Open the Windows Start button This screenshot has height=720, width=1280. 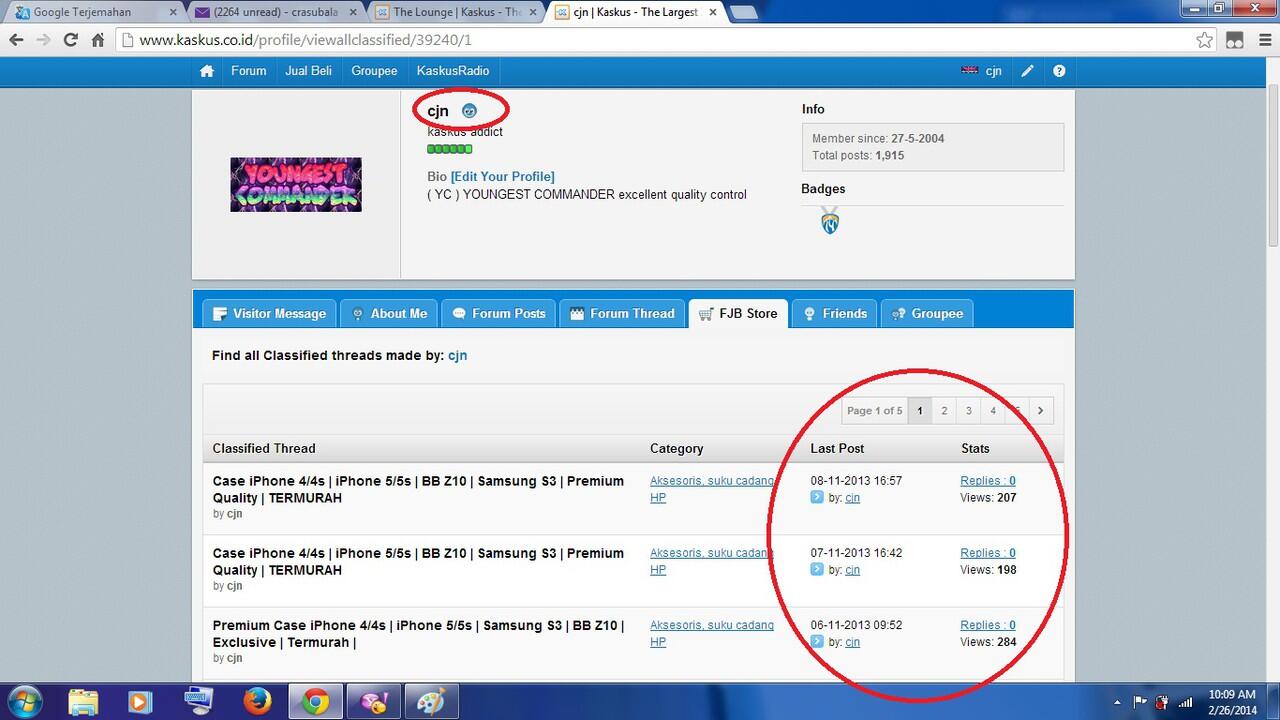point(24,701)
